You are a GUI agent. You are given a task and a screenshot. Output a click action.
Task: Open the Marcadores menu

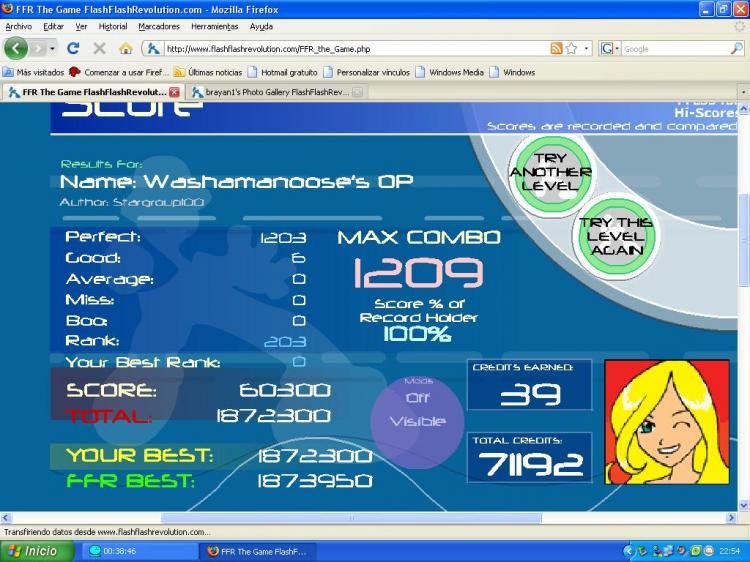click(159, 26)
